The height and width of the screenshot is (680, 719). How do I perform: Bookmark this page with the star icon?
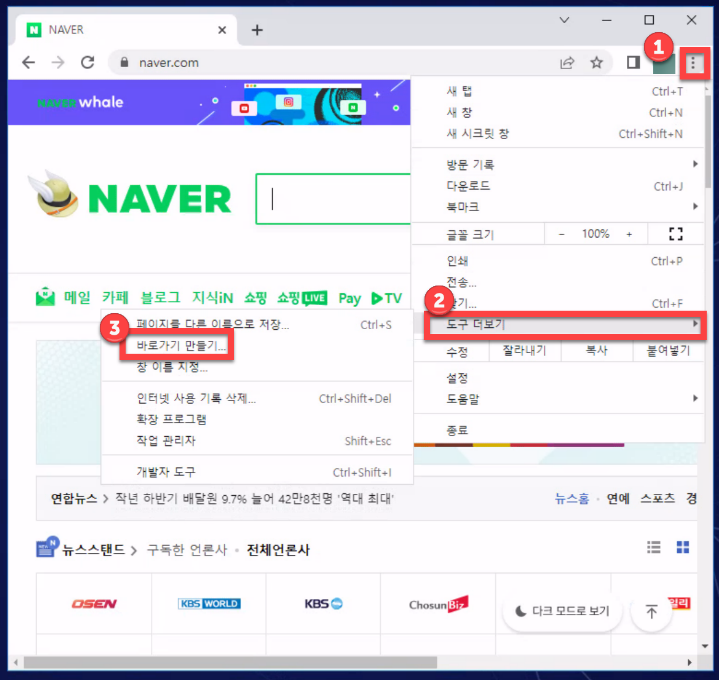[597, 62]
